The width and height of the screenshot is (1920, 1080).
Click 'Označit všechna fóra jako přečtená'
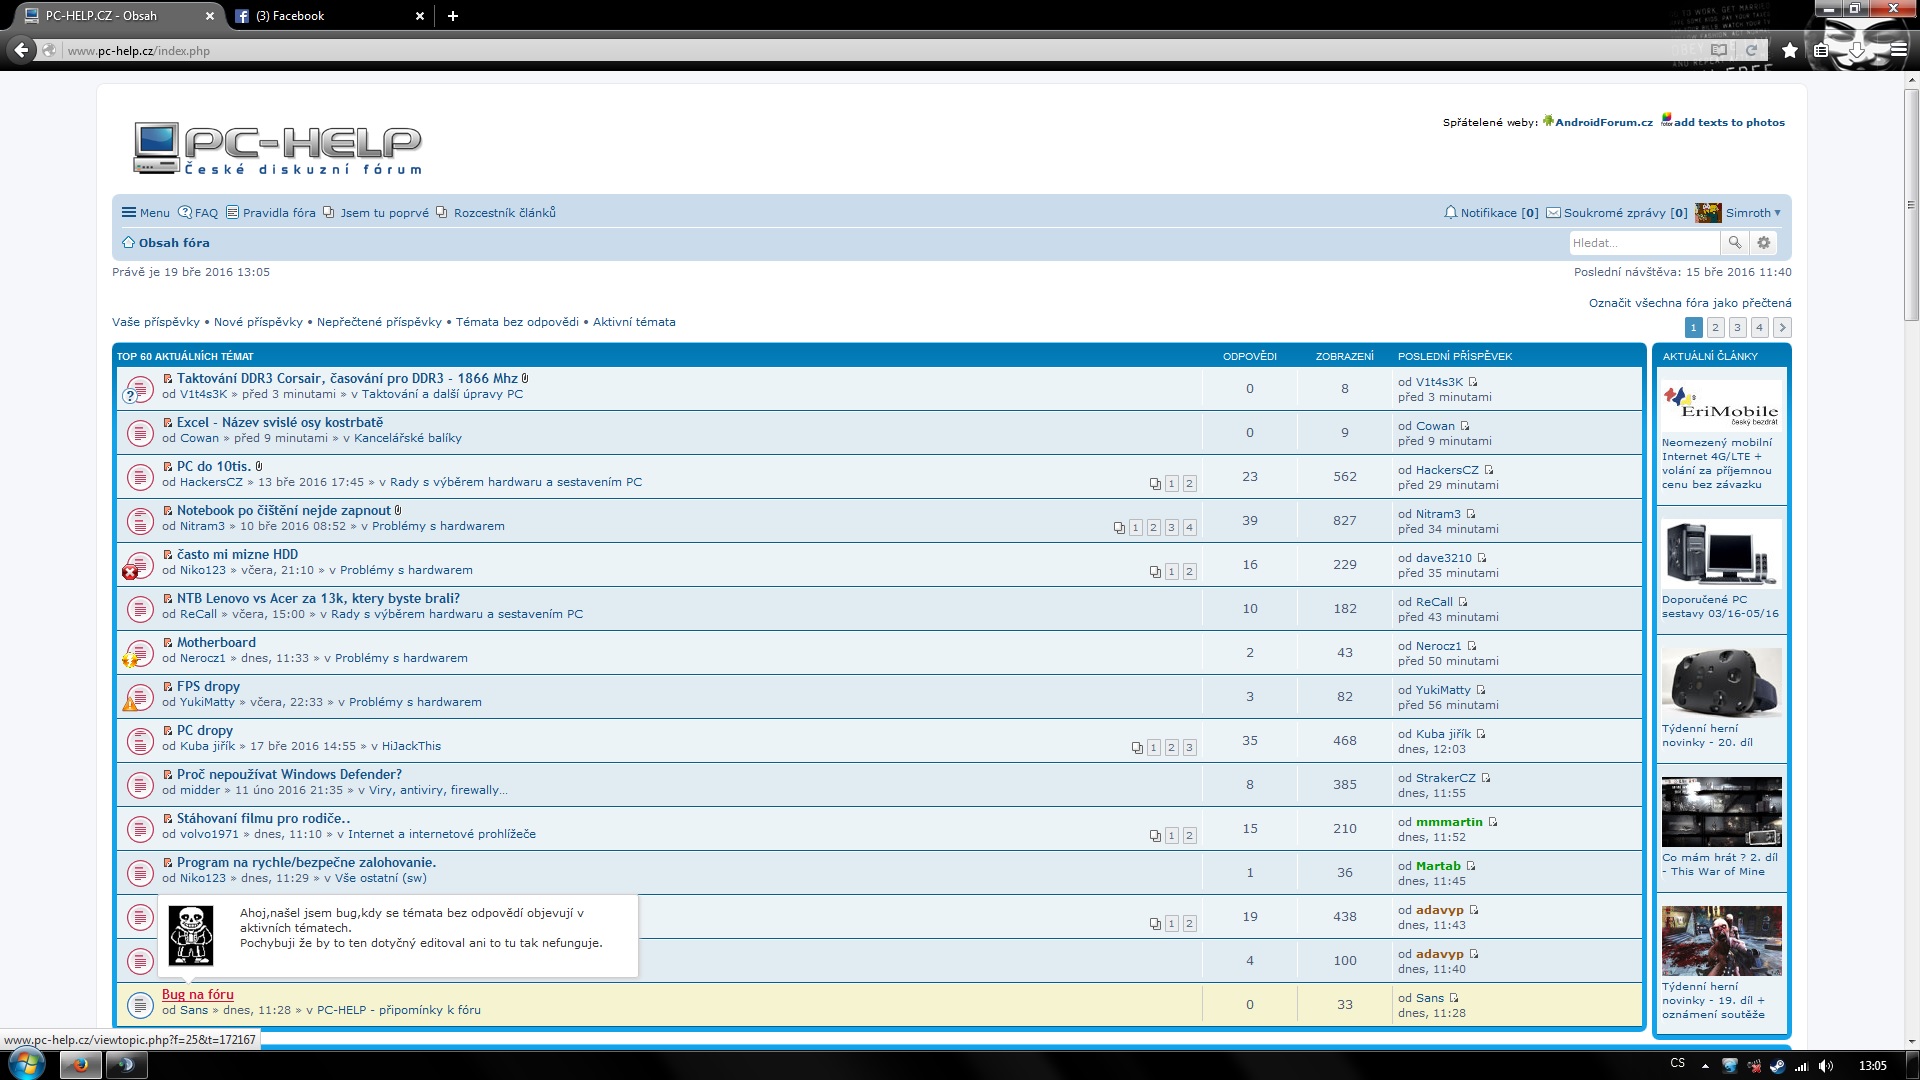1690,302
